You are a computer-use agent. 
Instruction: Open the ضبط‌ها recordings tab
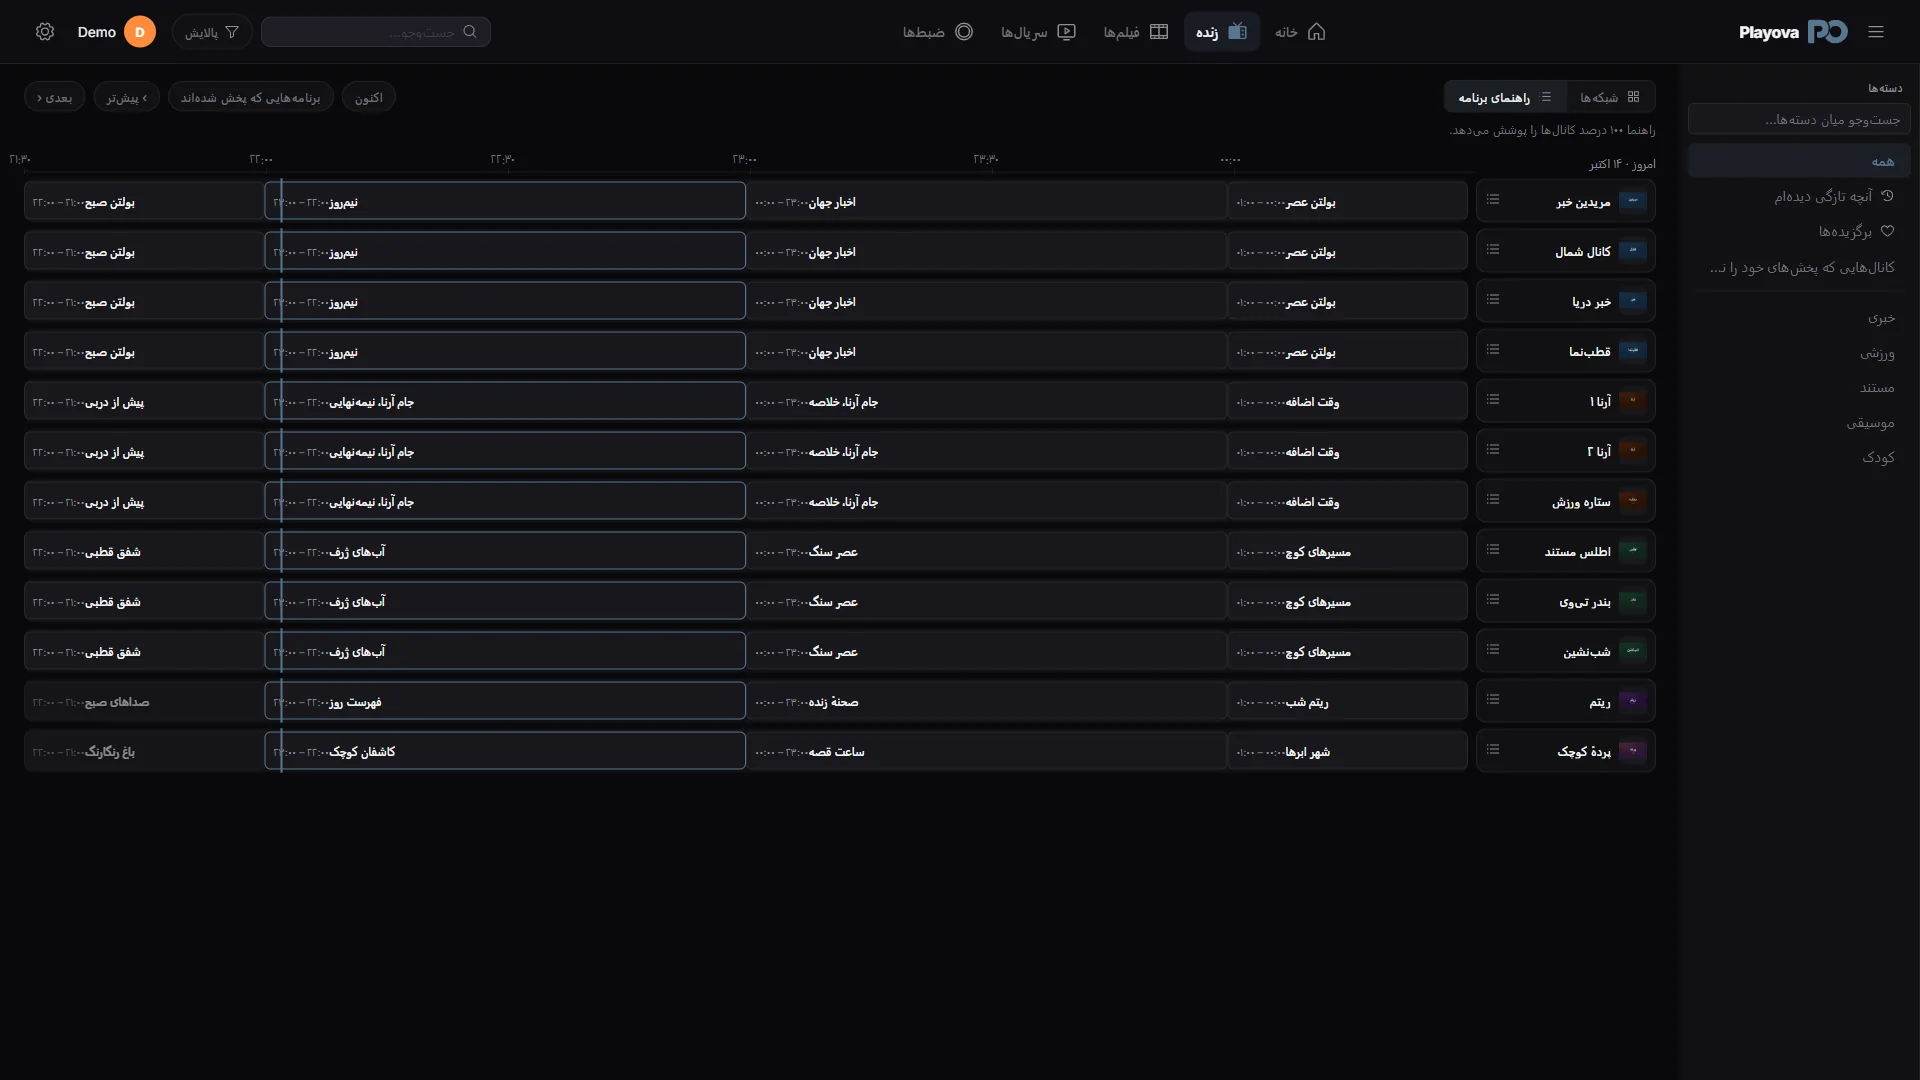coord(937,32)
